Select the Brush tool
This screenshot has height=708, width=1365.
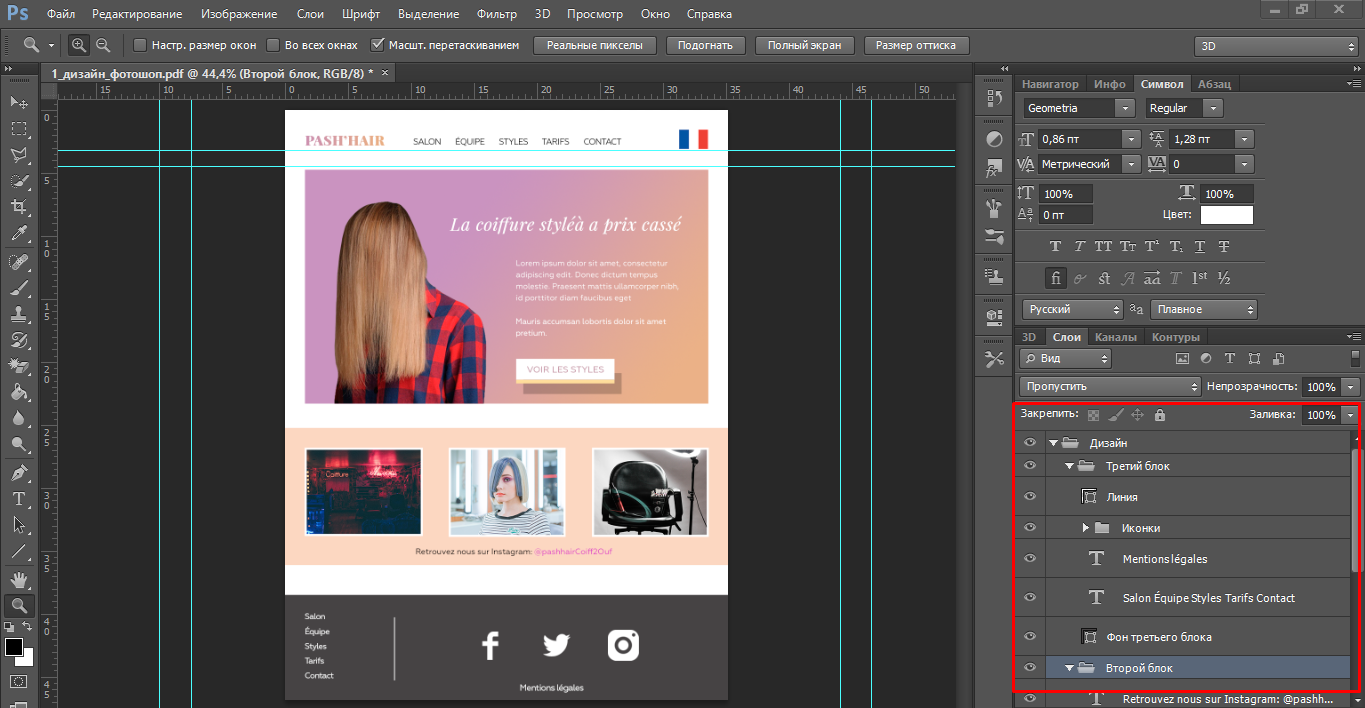pyautogui.click(x=18, y=287)
